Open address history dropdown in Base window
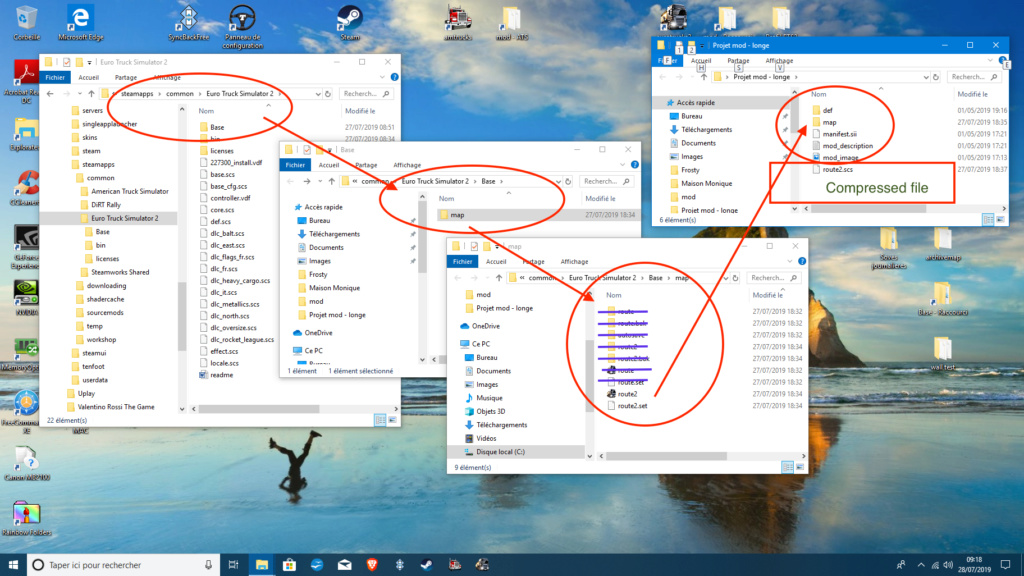 [558, 182]
